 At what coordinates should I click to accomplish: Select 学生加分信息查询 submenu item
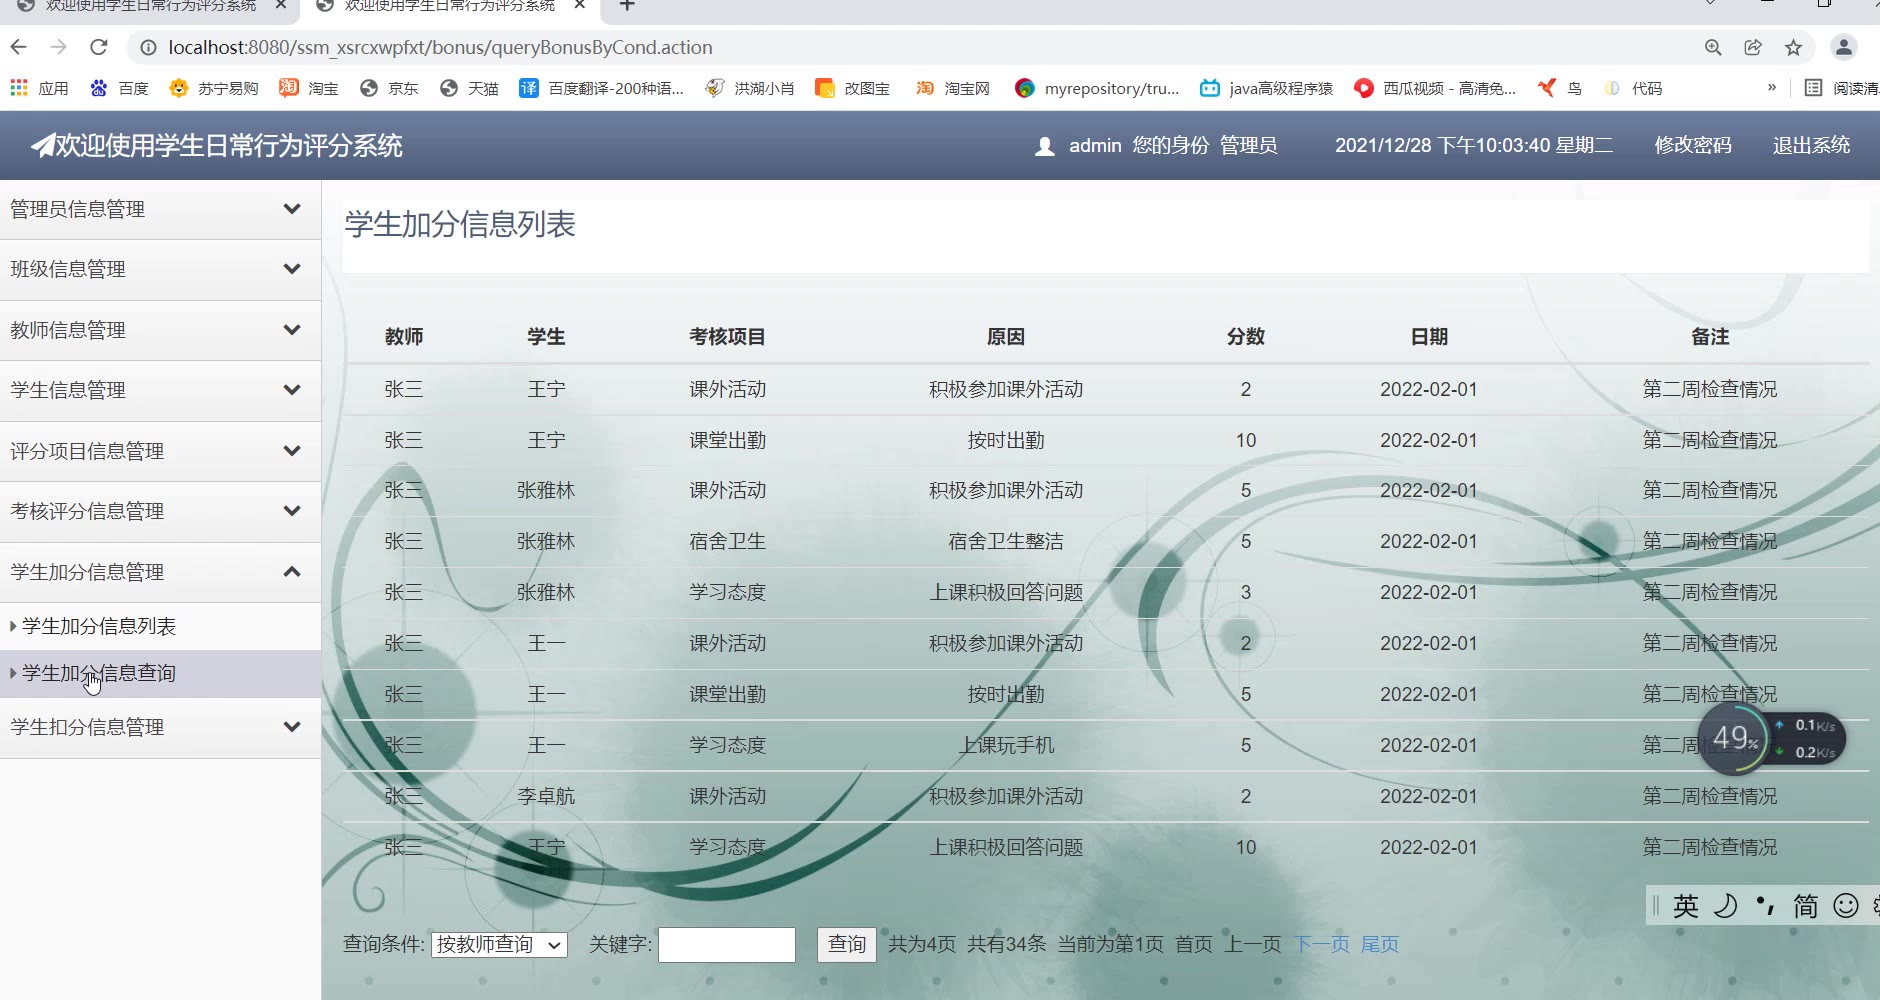160,673
